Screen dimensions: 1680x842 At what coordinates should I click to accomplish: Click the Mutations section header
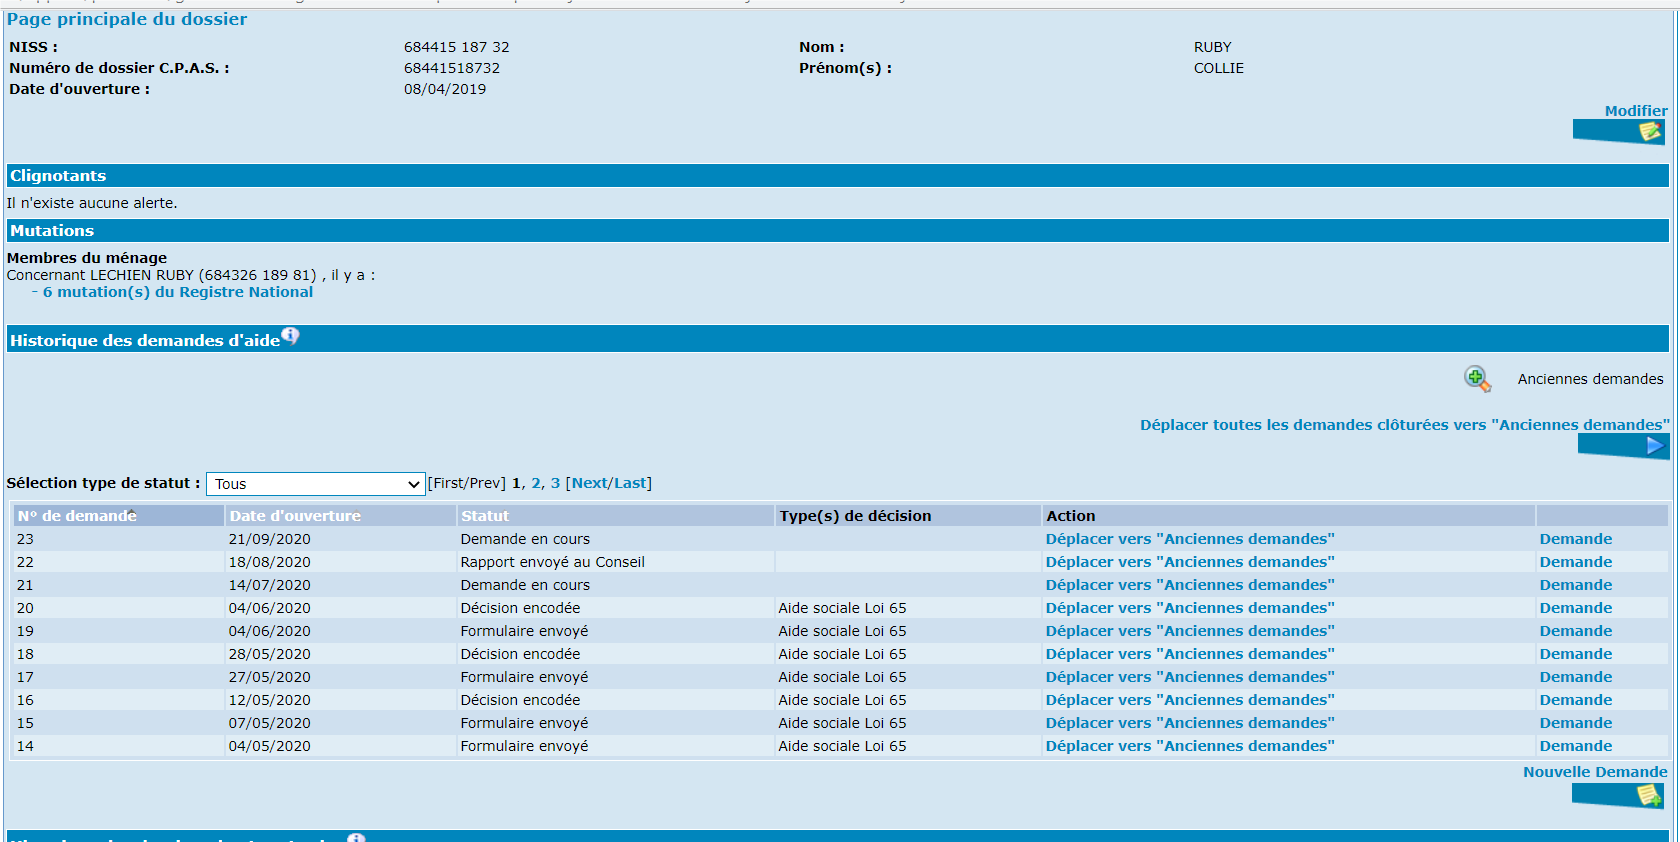click(838, 231)
